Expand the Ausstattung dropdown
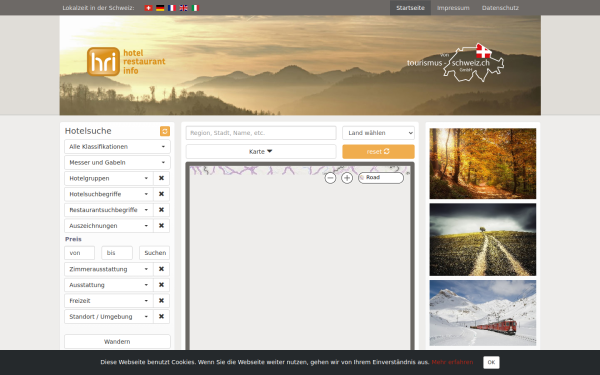The image size is (600, 375). point(109,285)
